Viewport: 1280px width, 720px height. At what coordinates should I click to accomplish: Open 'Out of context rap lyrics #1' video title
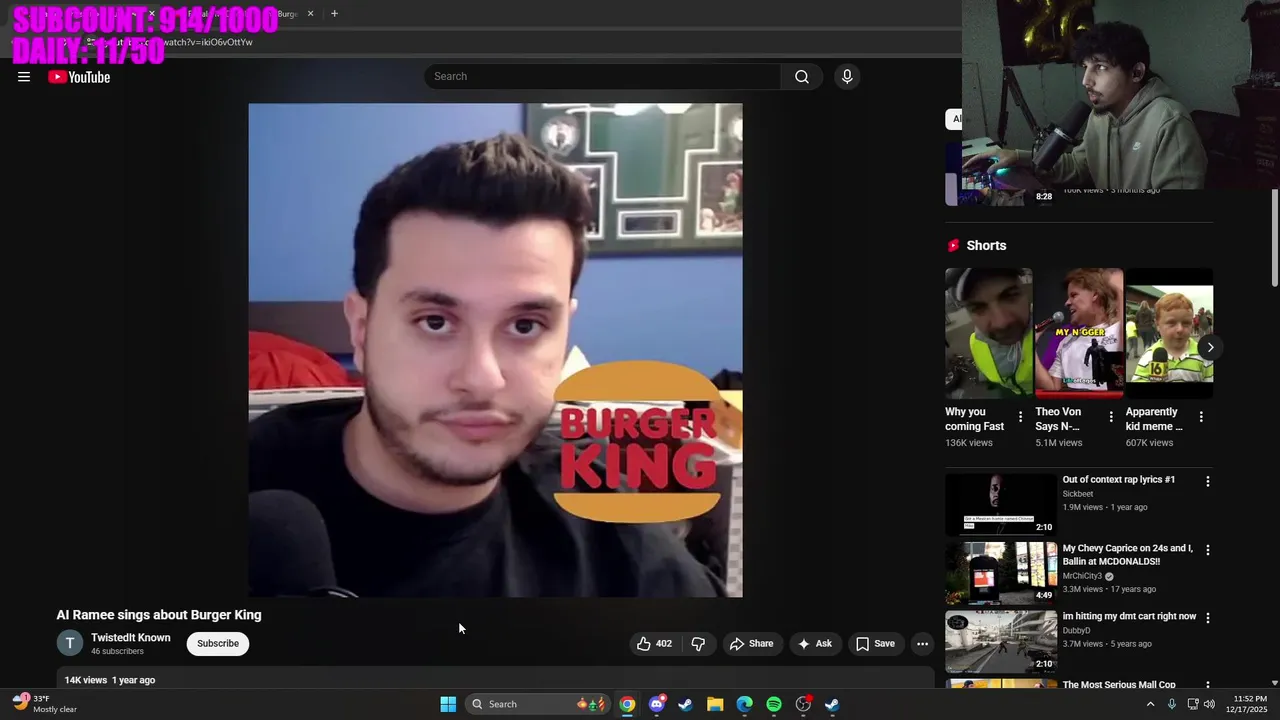1118,480
